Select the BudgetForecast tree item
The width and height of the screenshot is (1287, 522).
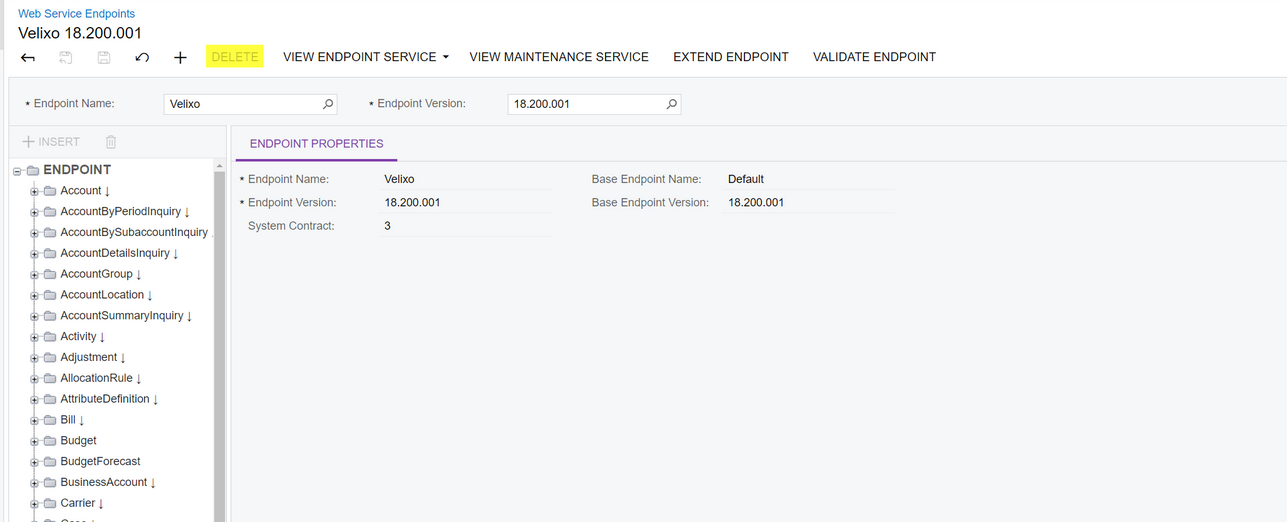click(x=100, y=462)
